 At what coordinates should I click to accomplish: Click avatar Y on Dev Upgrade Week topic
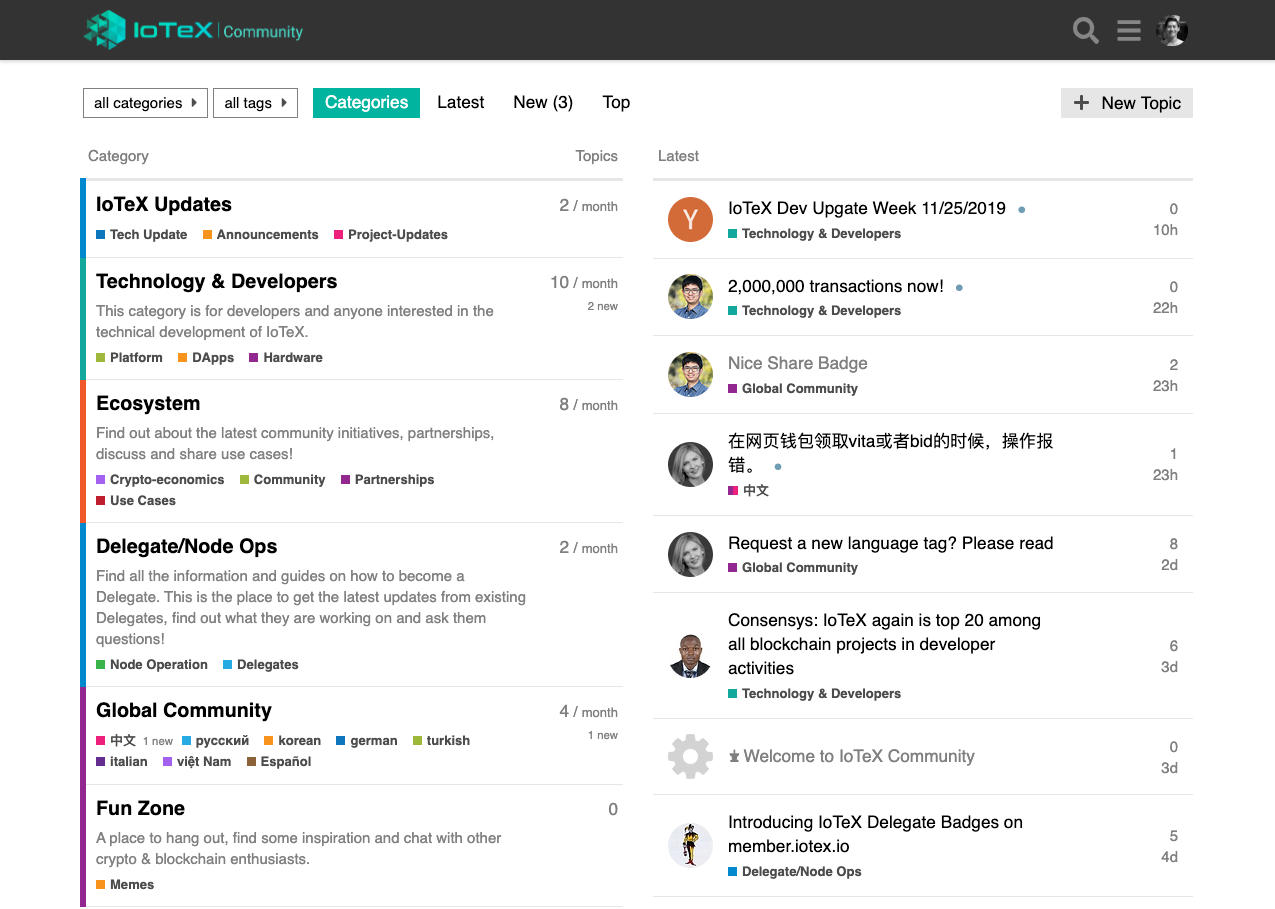690,219
